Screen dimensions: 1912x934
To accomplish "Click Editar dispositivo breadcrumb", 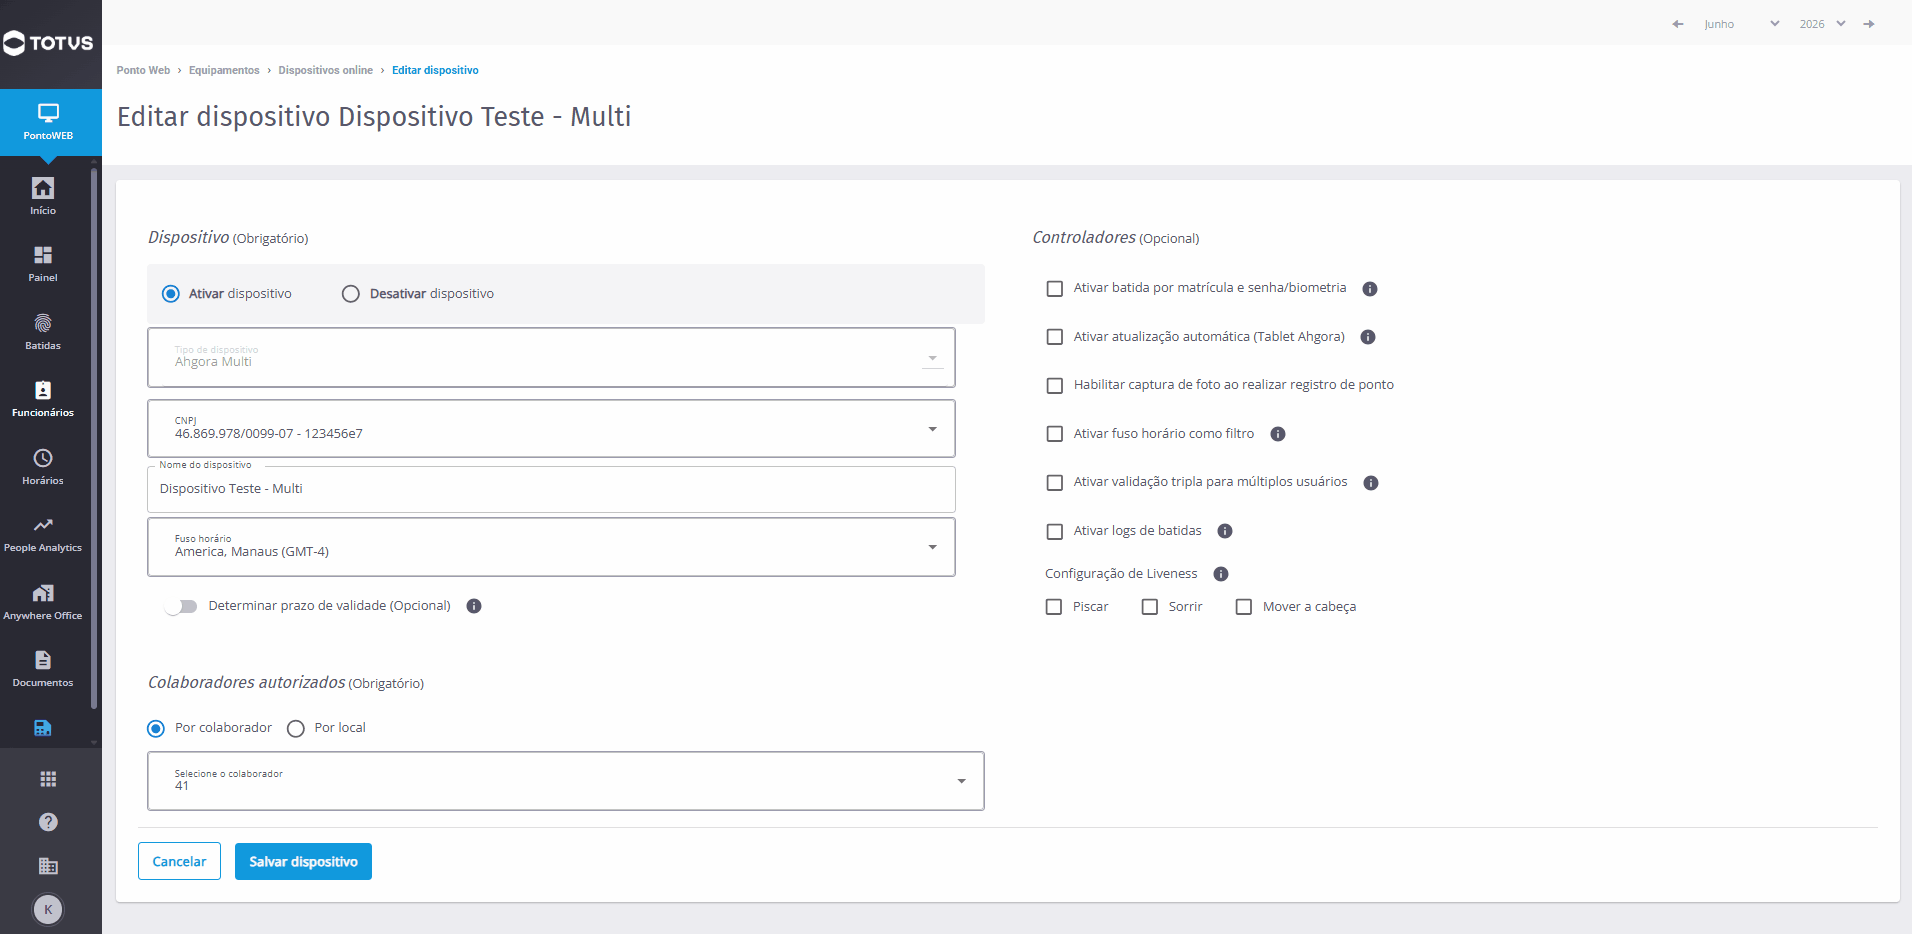I will (x=435, y=70).
